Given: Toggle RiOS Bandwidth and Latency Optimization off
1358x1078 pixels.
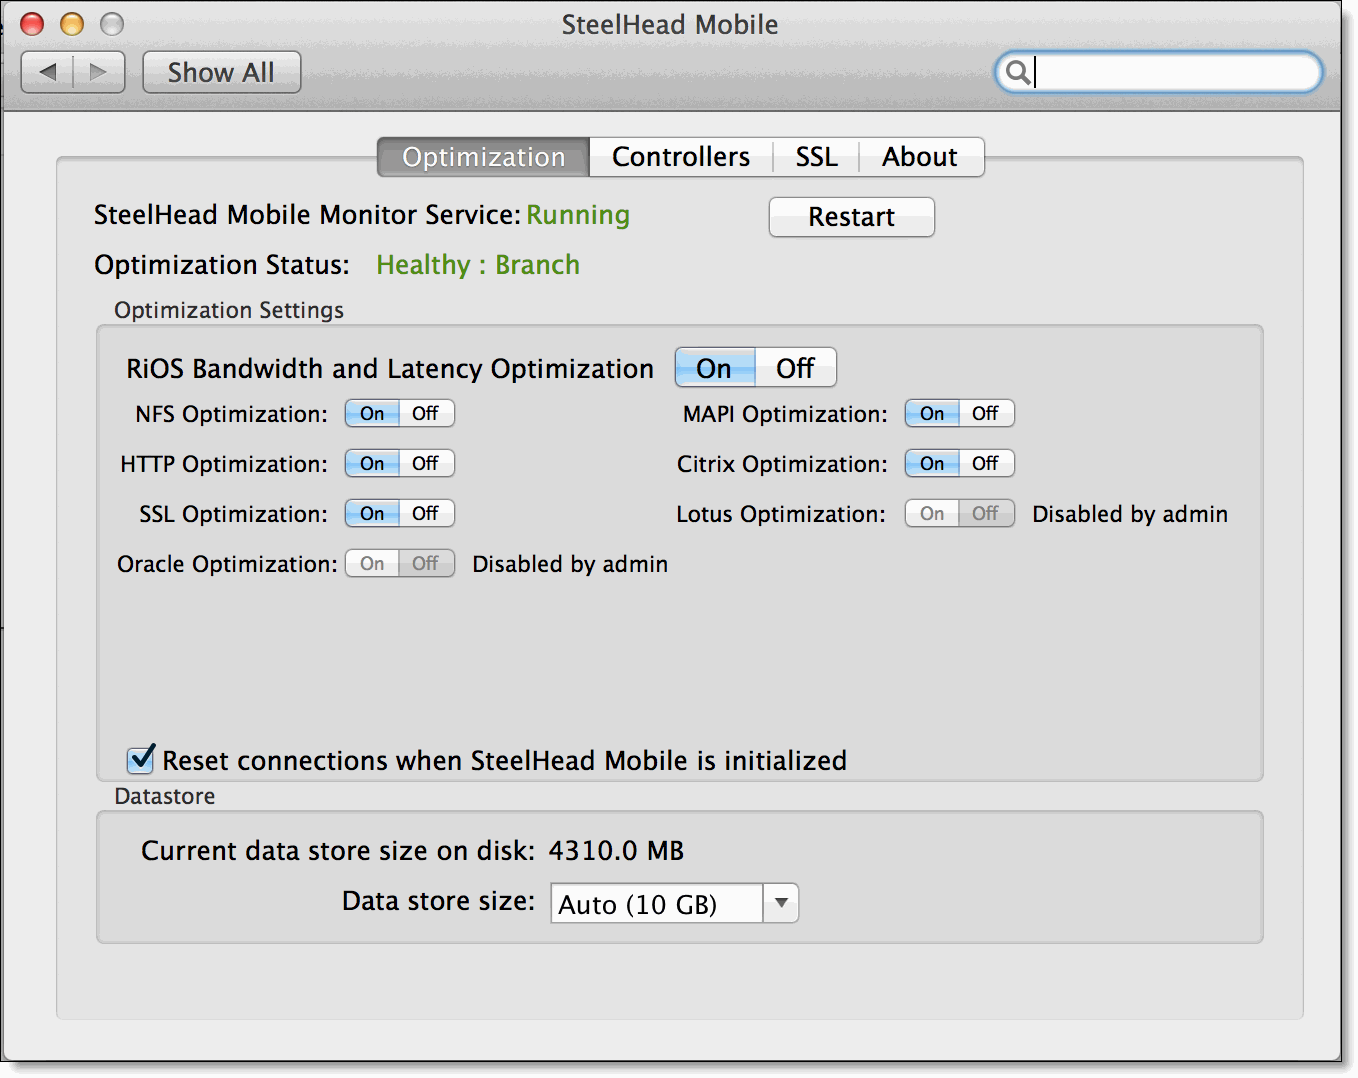Looking at the screenshot, I should pos(795,367).
